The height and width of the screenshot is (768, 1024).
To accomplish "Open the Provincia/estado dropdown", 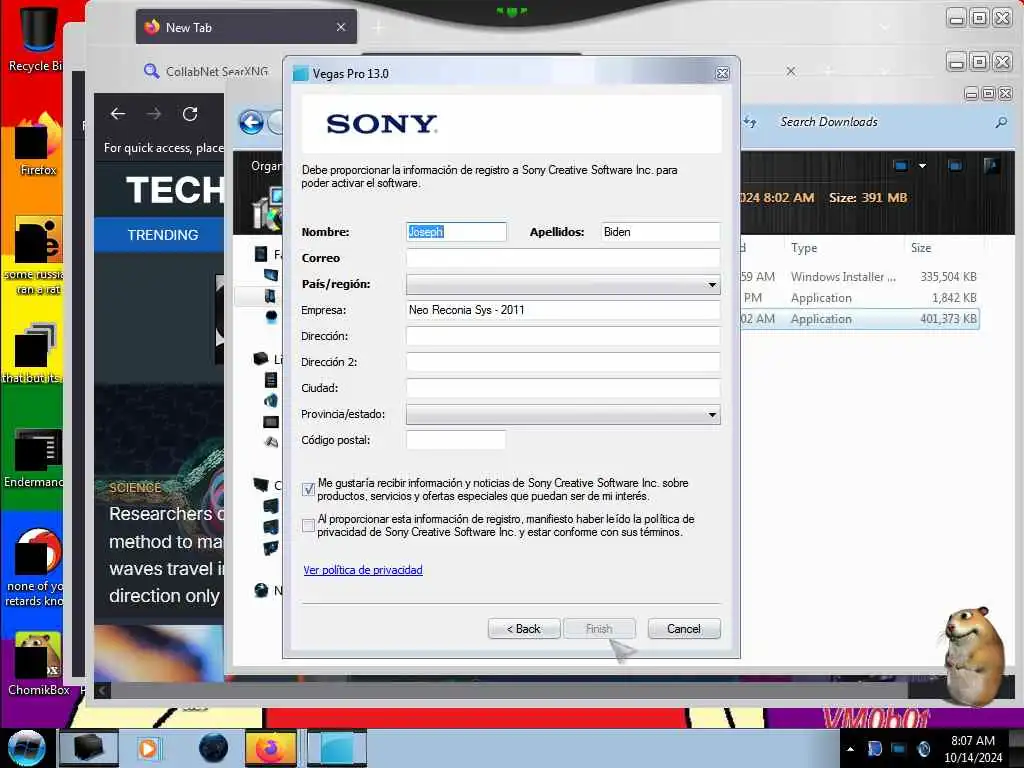I will (x=563, y=414).
